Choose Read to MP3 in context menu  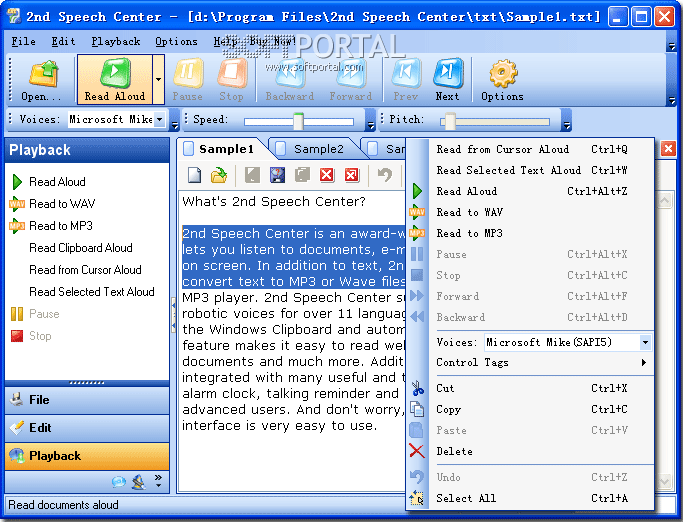(530, 233)
